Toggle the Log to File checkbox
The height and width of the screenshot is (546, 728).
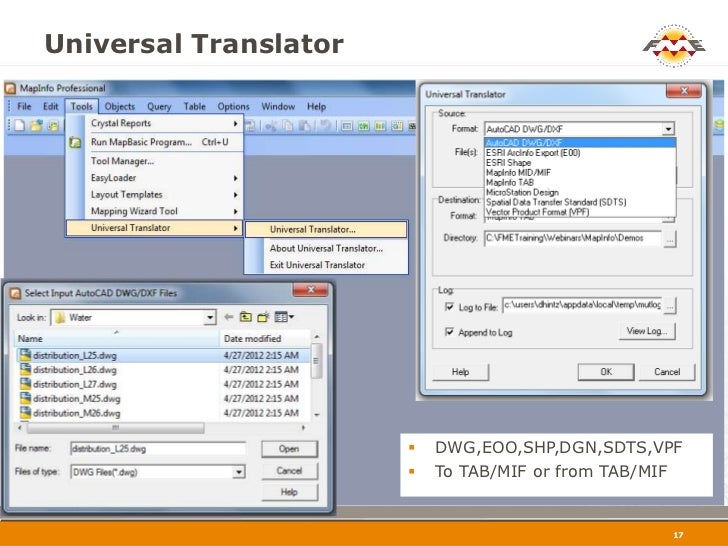(x=449, y=307)
